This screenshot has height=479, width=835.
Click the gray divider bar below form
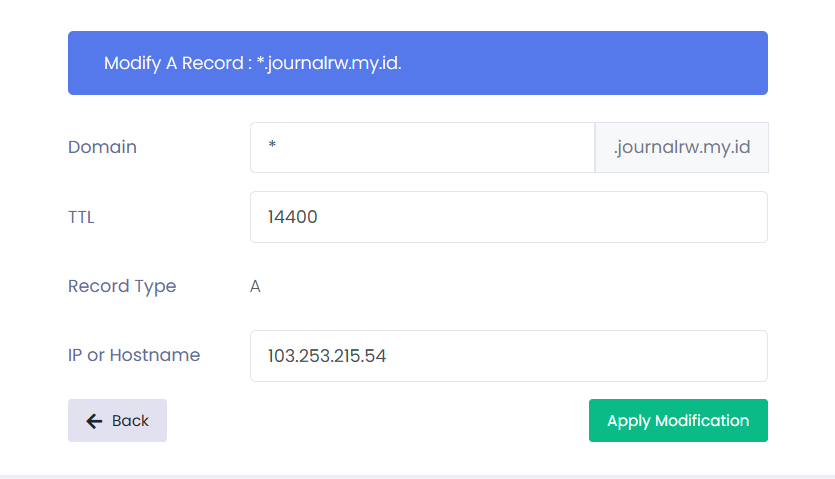click(x=417, y=476)
